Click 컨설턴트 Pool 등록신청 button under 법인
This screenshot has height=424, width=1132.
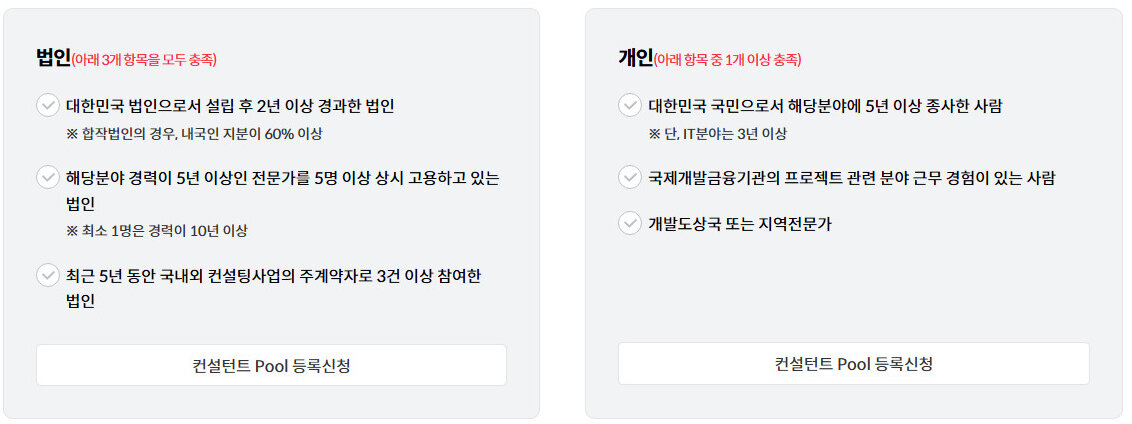point(271,365)
